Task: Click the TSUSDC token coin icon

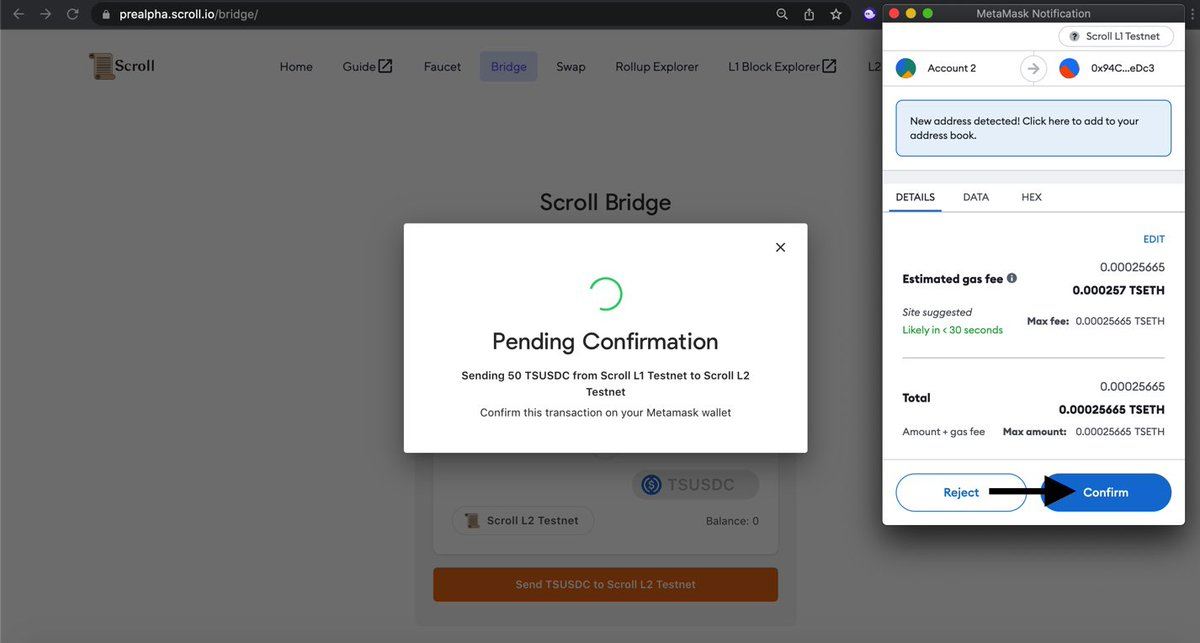Action: pyautogui.click(x=652, y=485)
